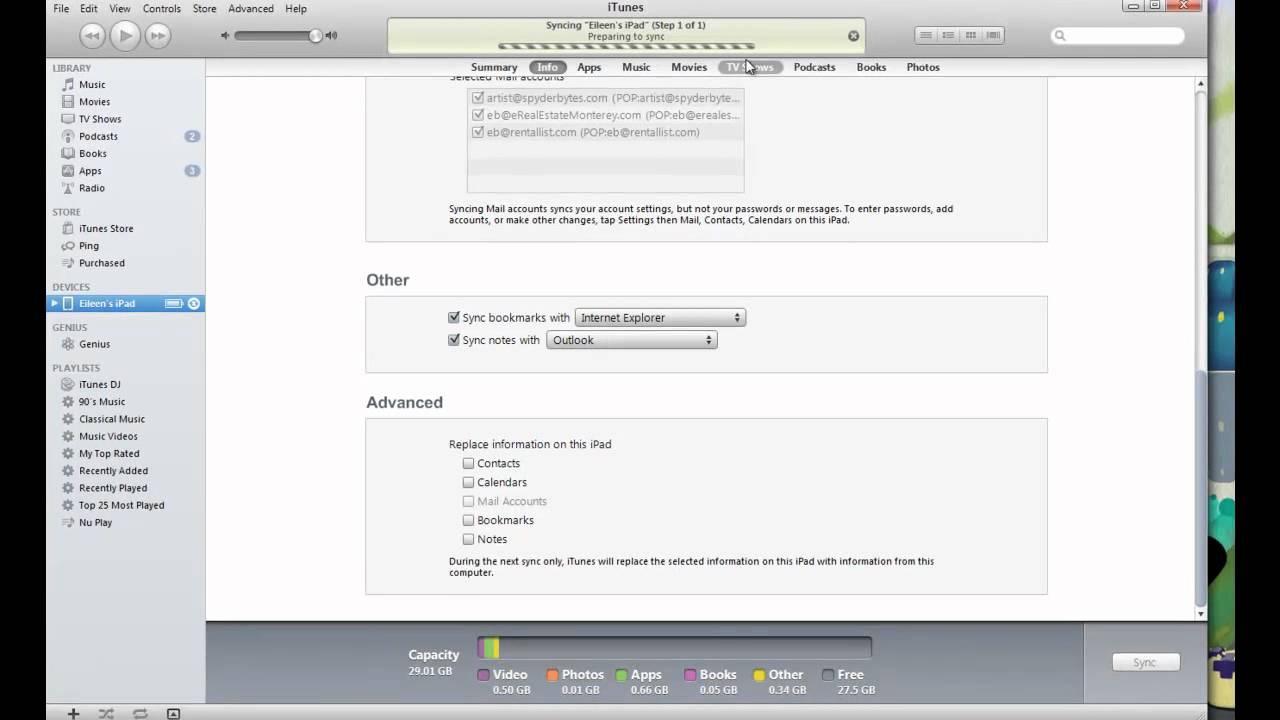Check Replace Notes checkbox
This screenshot has width=1280, height=720.
pyautogui.click(x=468, y=539)
